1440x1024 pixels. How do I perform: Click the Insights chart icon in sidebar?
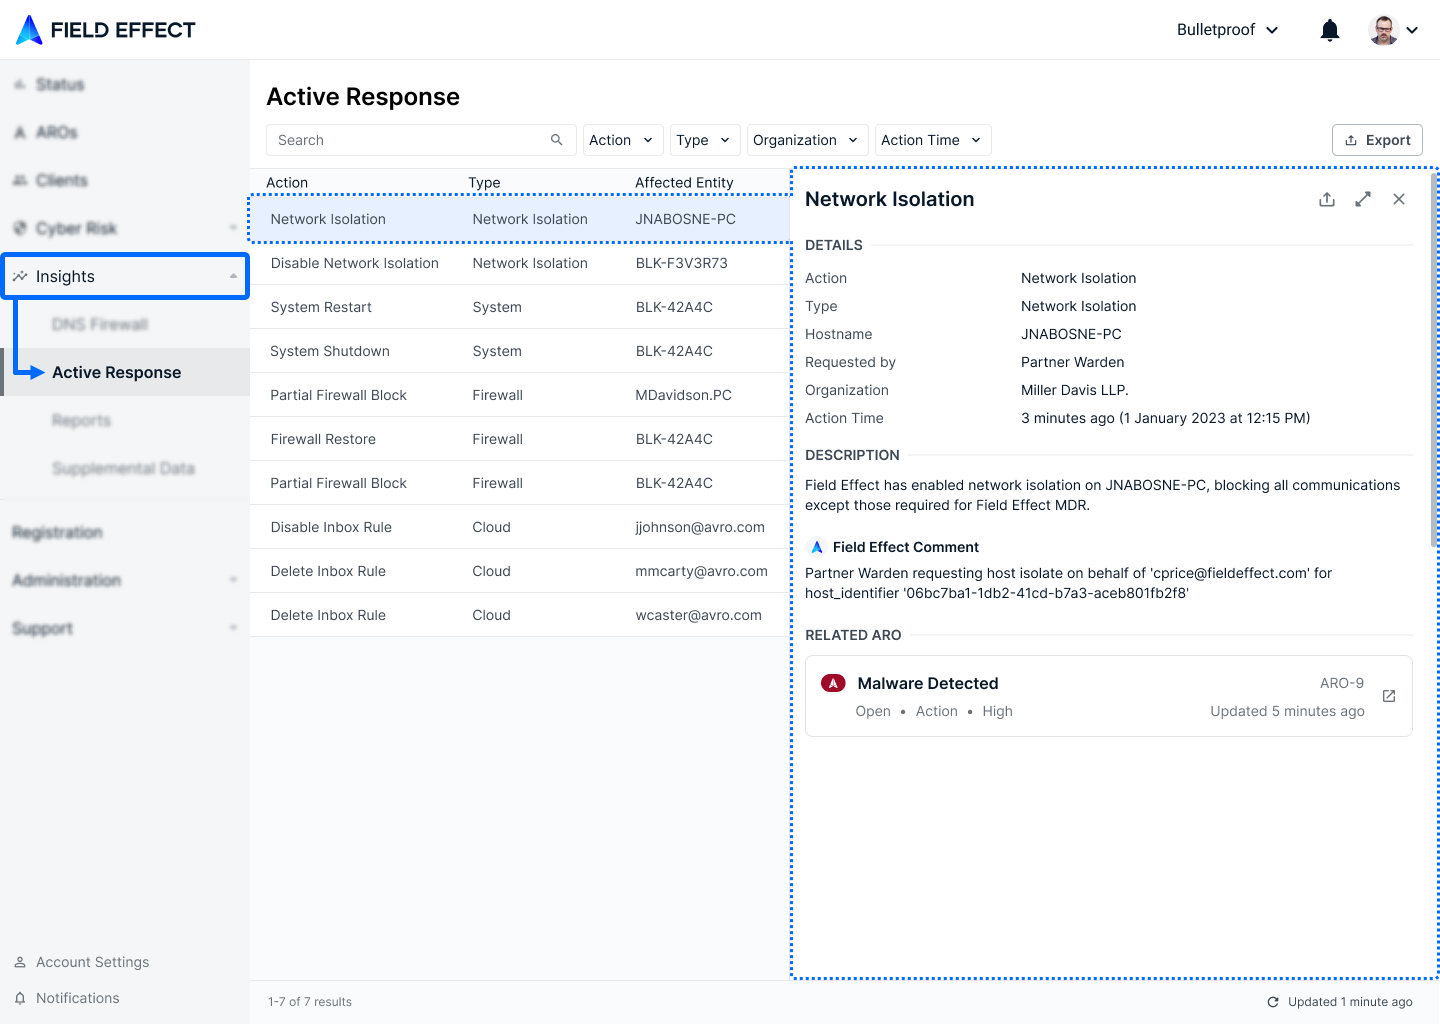20,276
